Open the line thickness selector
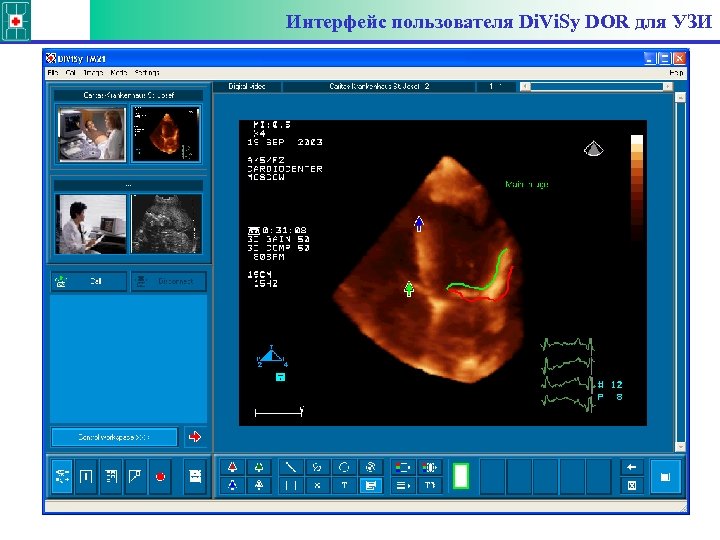Viewport: 720px width, 540px height. pyautogui.click(x=403, y=485)
